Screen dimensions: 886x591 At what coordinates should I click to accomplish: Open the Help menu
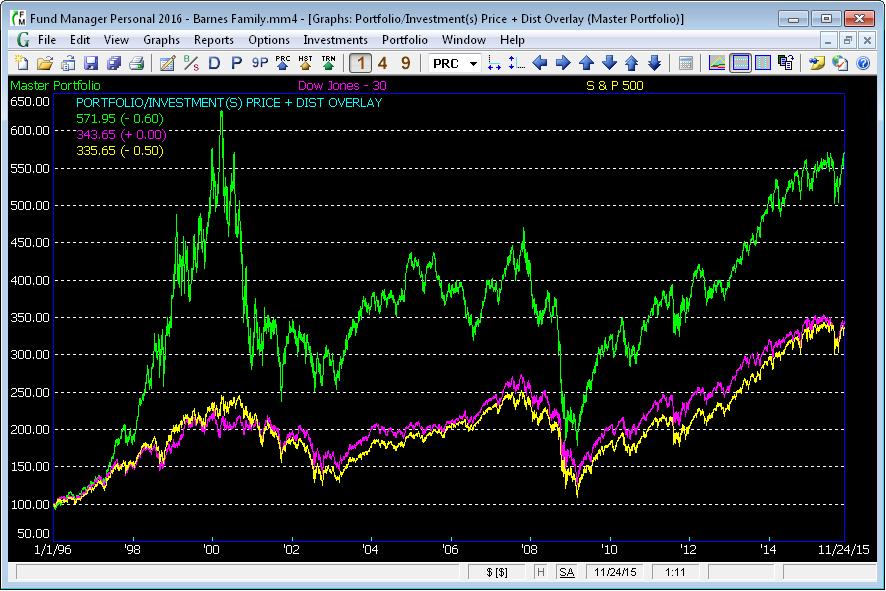coord(512,40)
